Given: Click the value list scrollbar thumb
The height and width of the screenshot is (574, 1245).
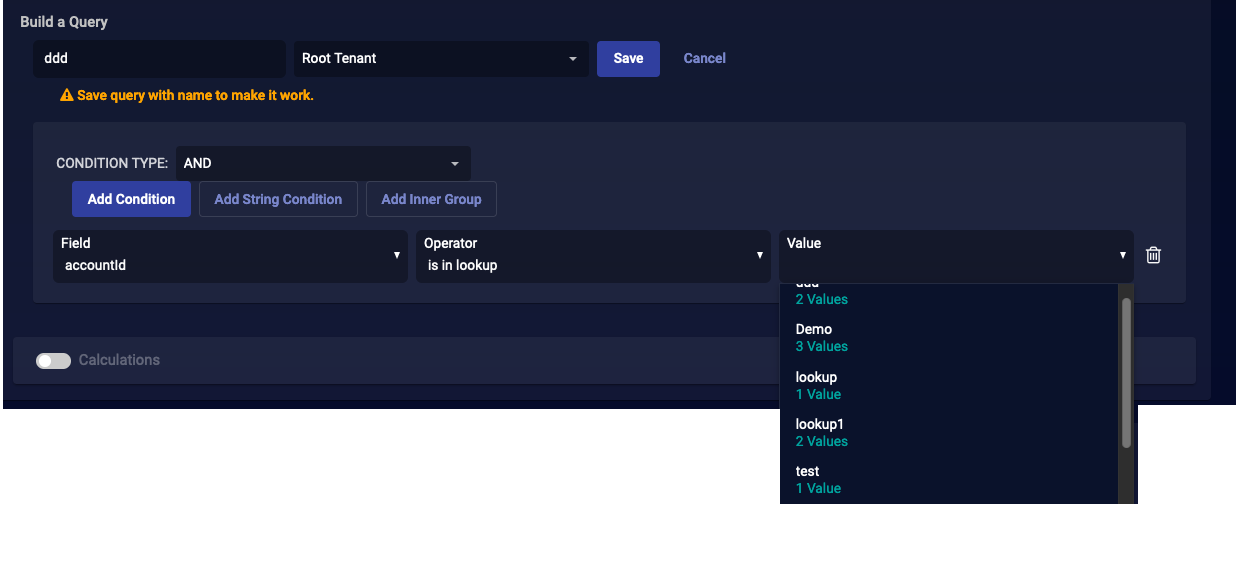Looking at the screenshot, I should pos(1126,372).
